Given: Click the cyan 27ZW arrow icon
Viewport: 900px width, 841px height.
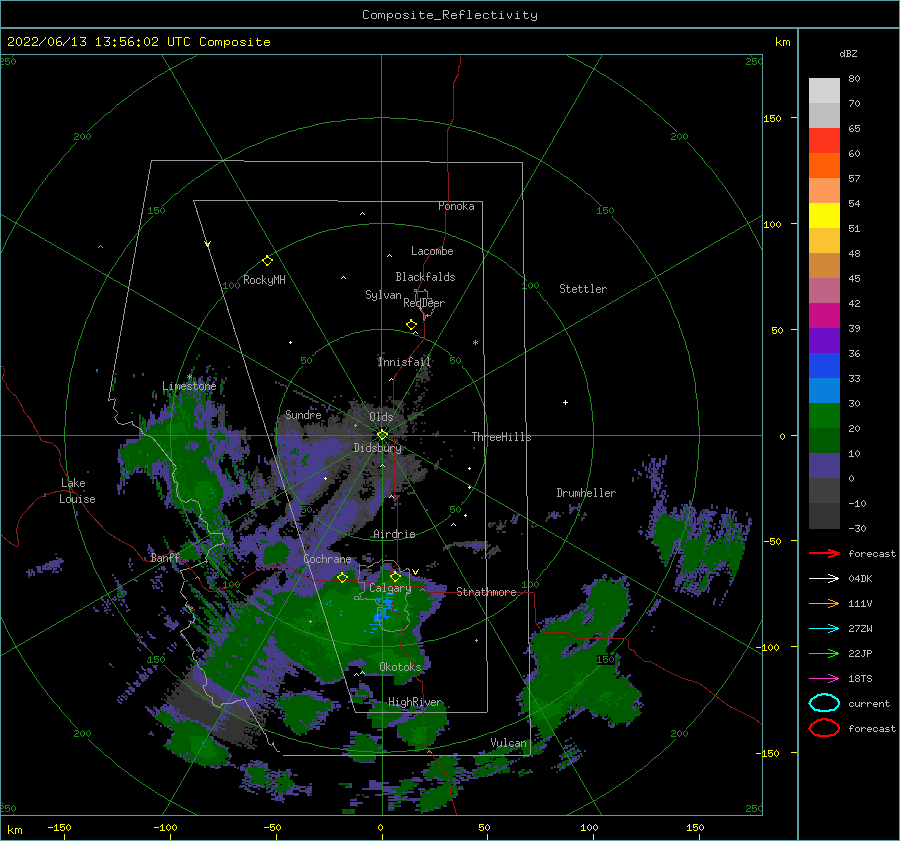Looking at the screenshot, I should pos(824,629).
